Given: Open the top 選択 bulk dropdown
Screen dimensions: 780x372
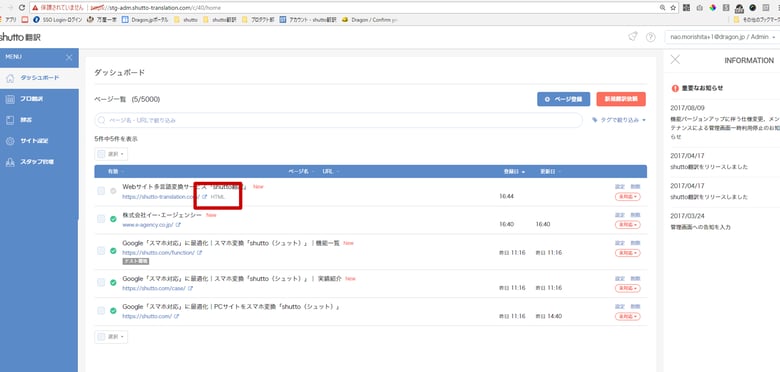Looking at the screenshot, I should [x=111, y=154].
